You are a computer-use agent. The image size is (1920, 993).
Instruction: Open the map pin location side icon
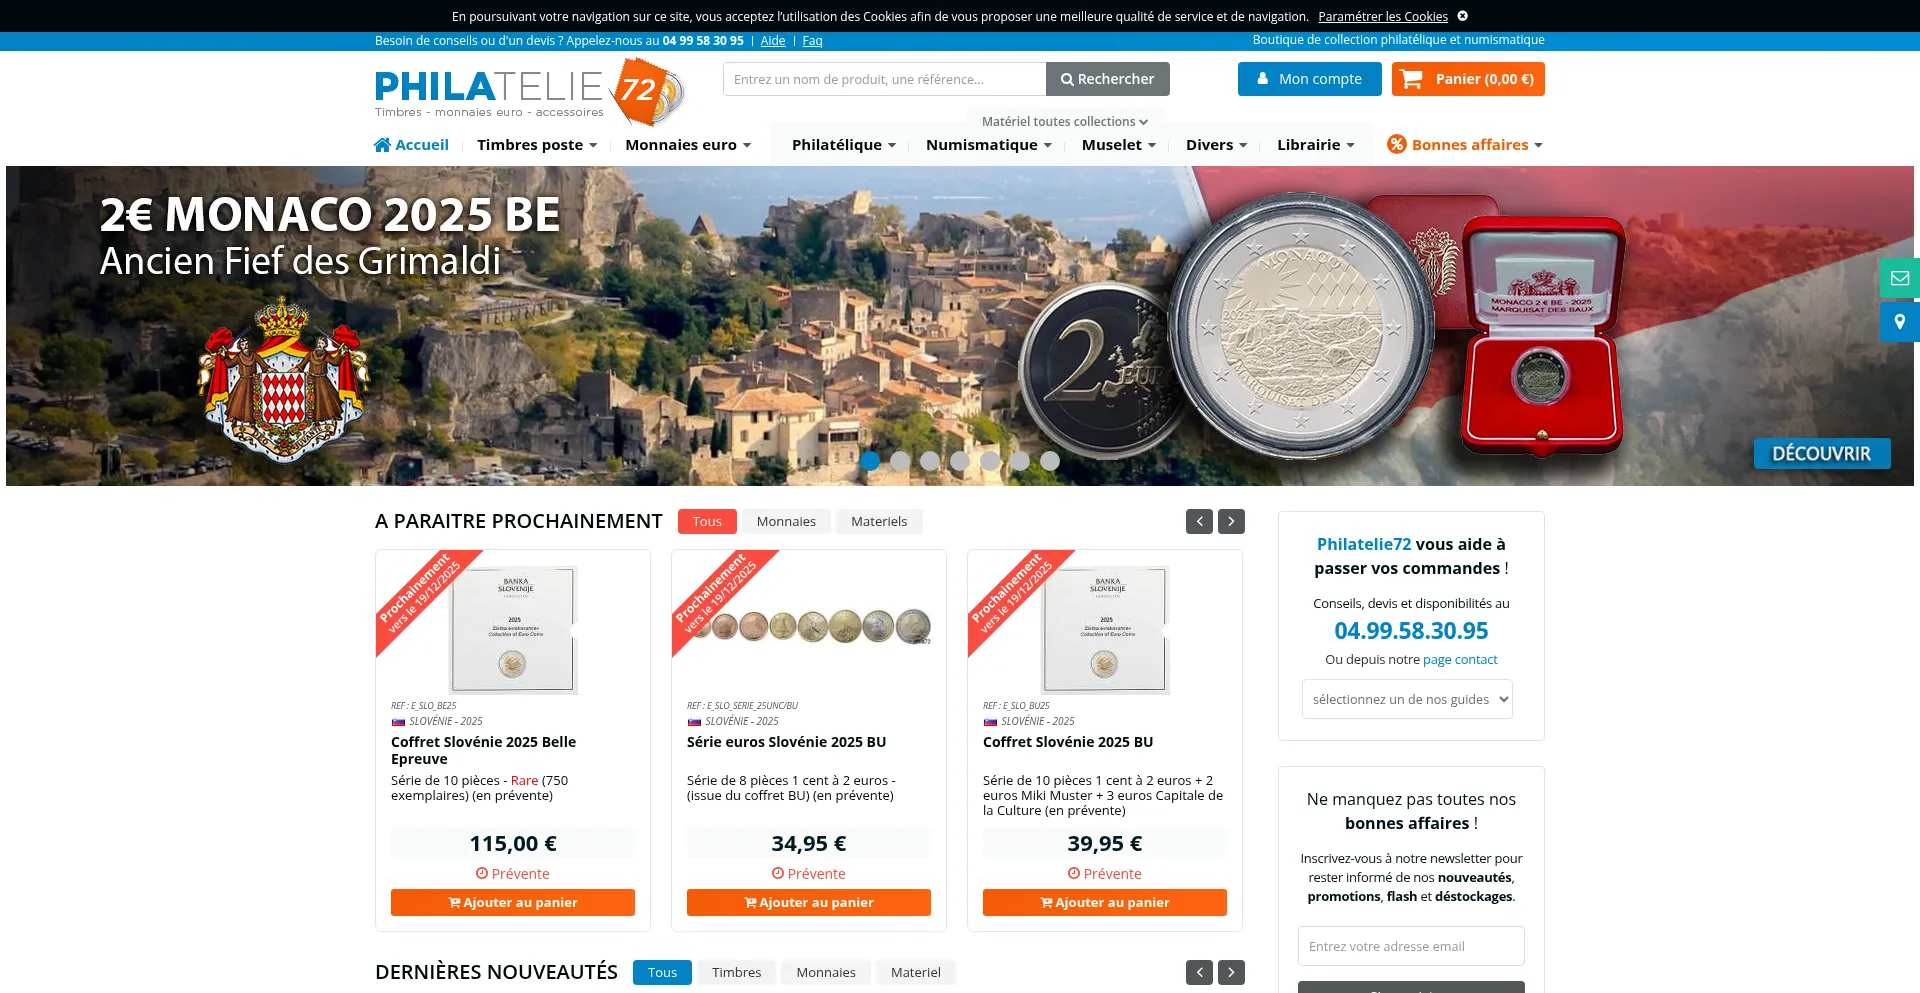click(x=1900, y=322)
